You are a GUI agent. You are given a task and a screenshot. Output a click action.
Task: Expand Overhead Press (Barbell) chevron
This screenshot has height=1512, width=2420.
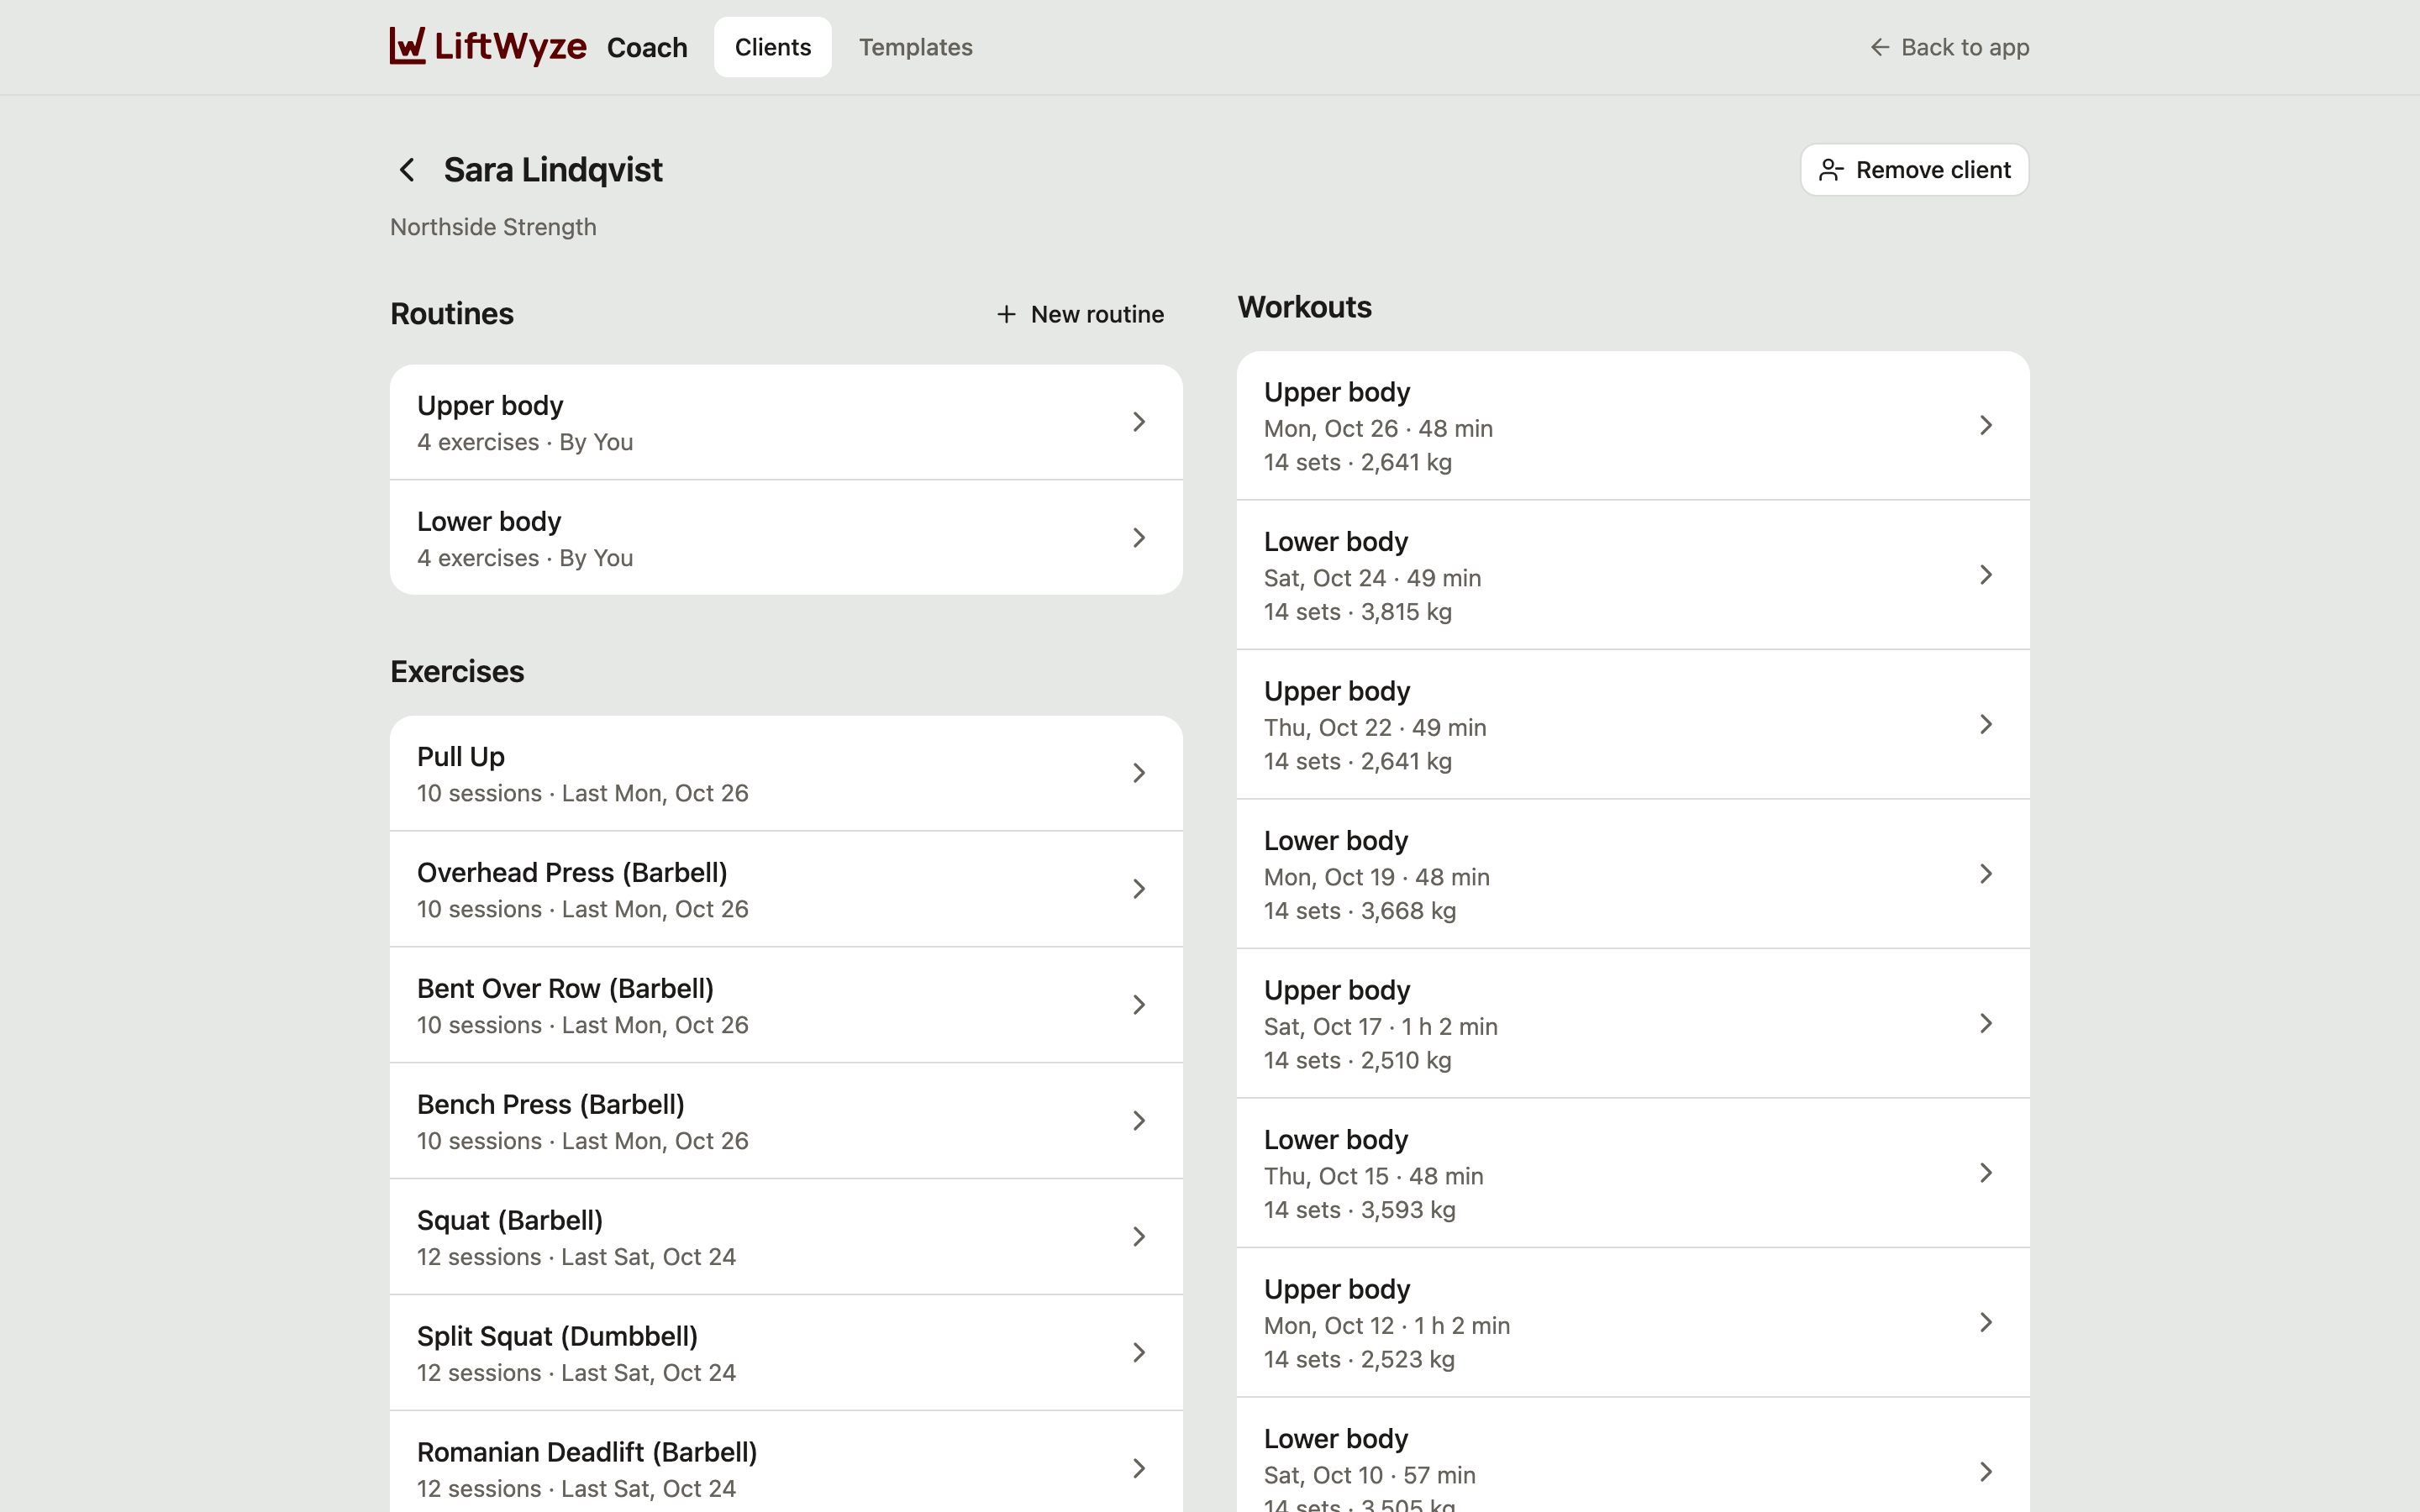[x=1139, y=889]
